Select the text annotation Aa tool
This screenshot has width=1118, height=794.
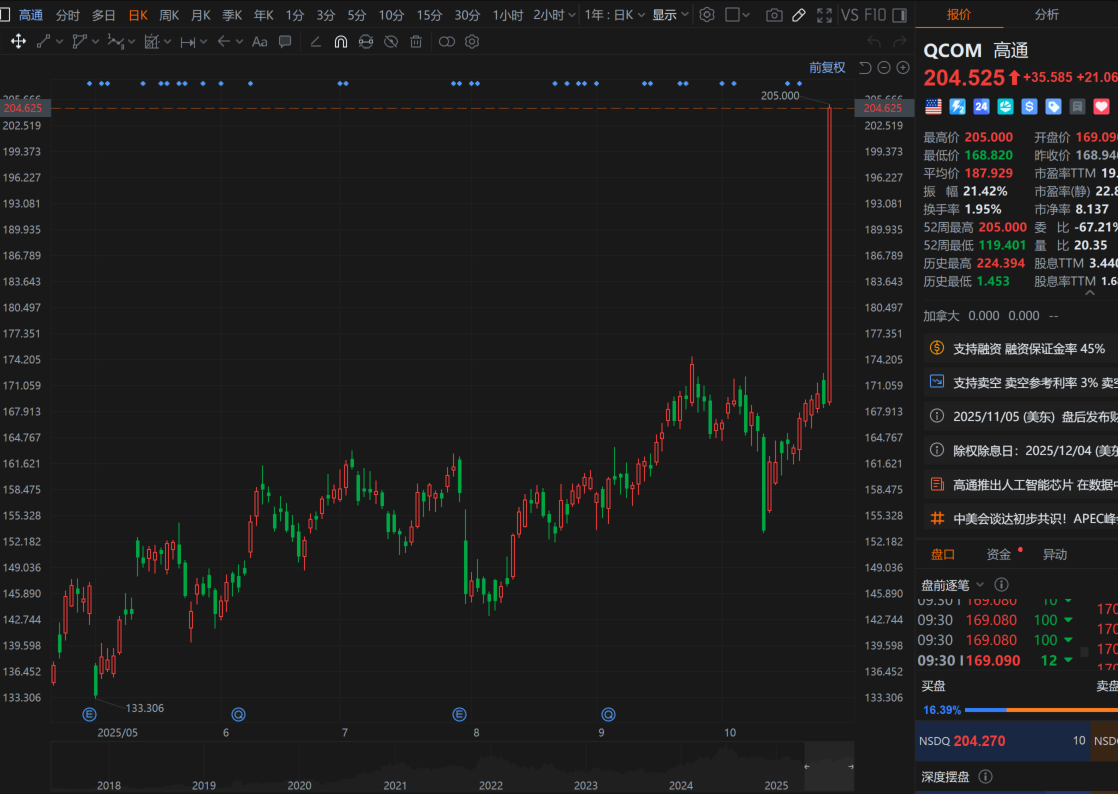260,42
